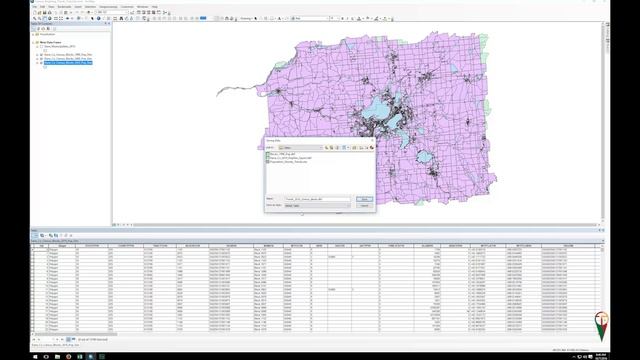Click Go To Home Folder in Saving Data

point(331,147)
